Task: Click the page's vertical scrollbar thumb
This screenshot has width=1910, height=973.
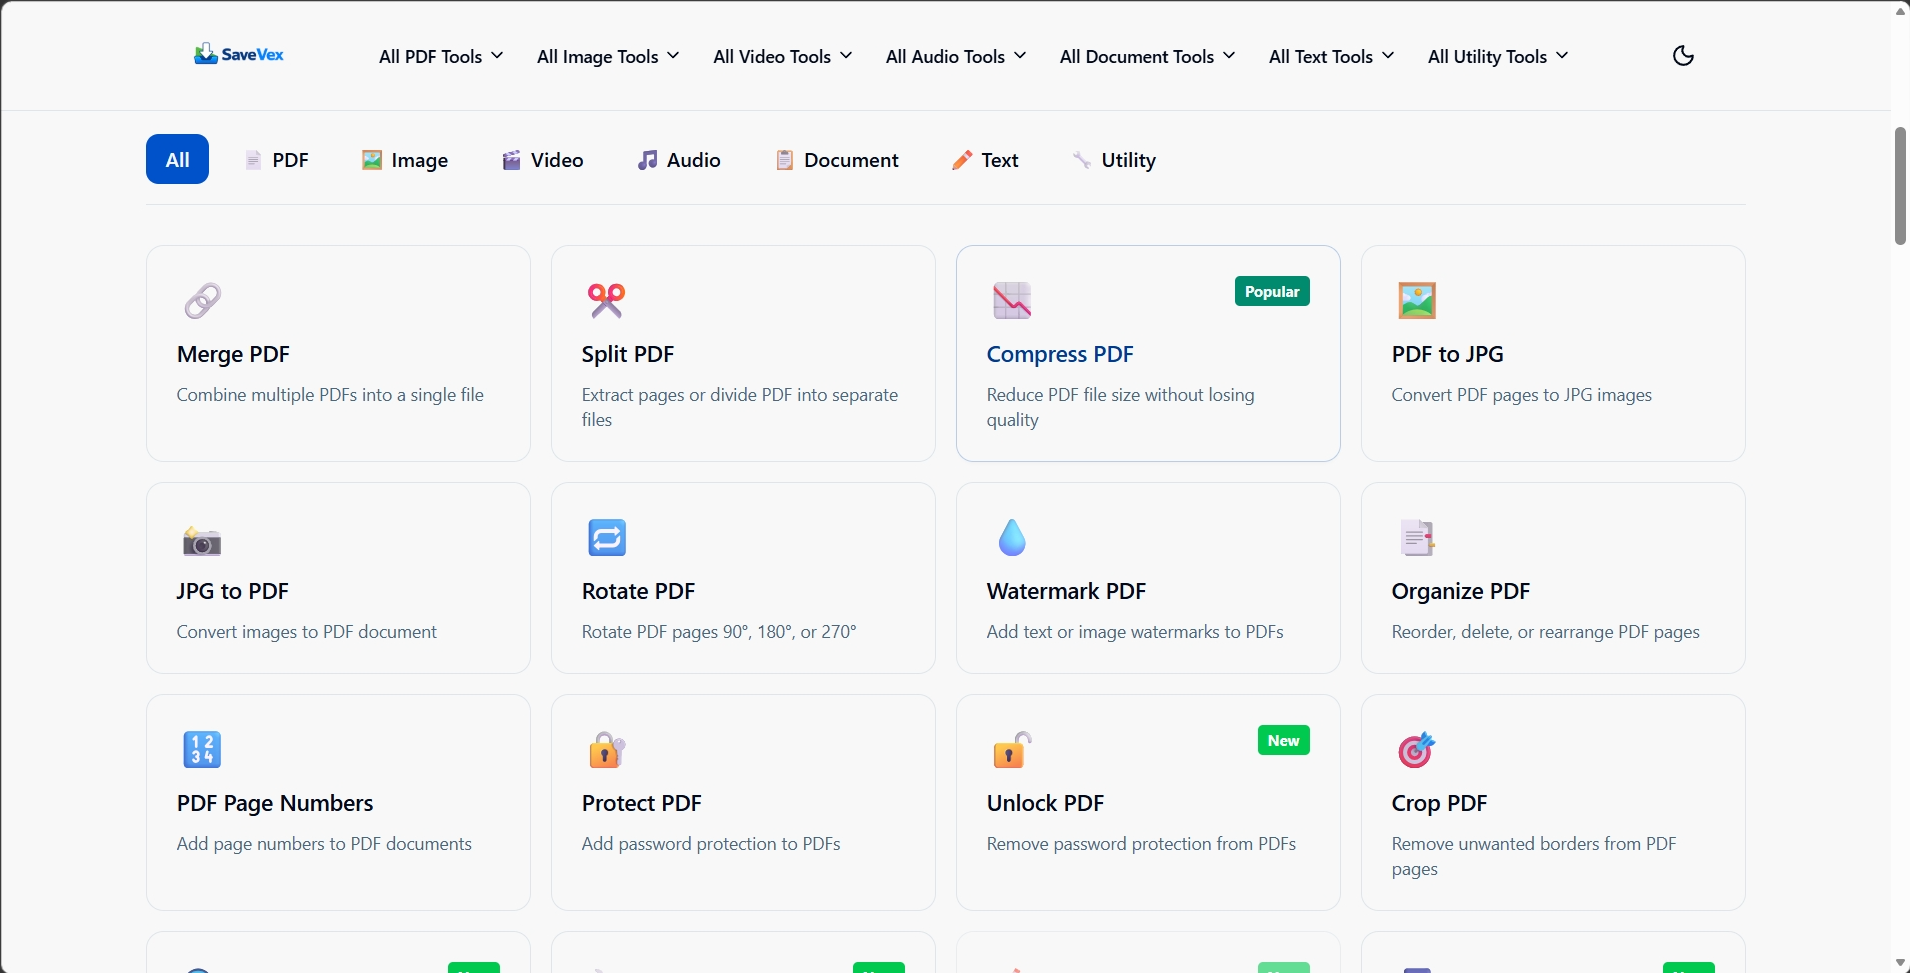Action: coord(1900,186)
